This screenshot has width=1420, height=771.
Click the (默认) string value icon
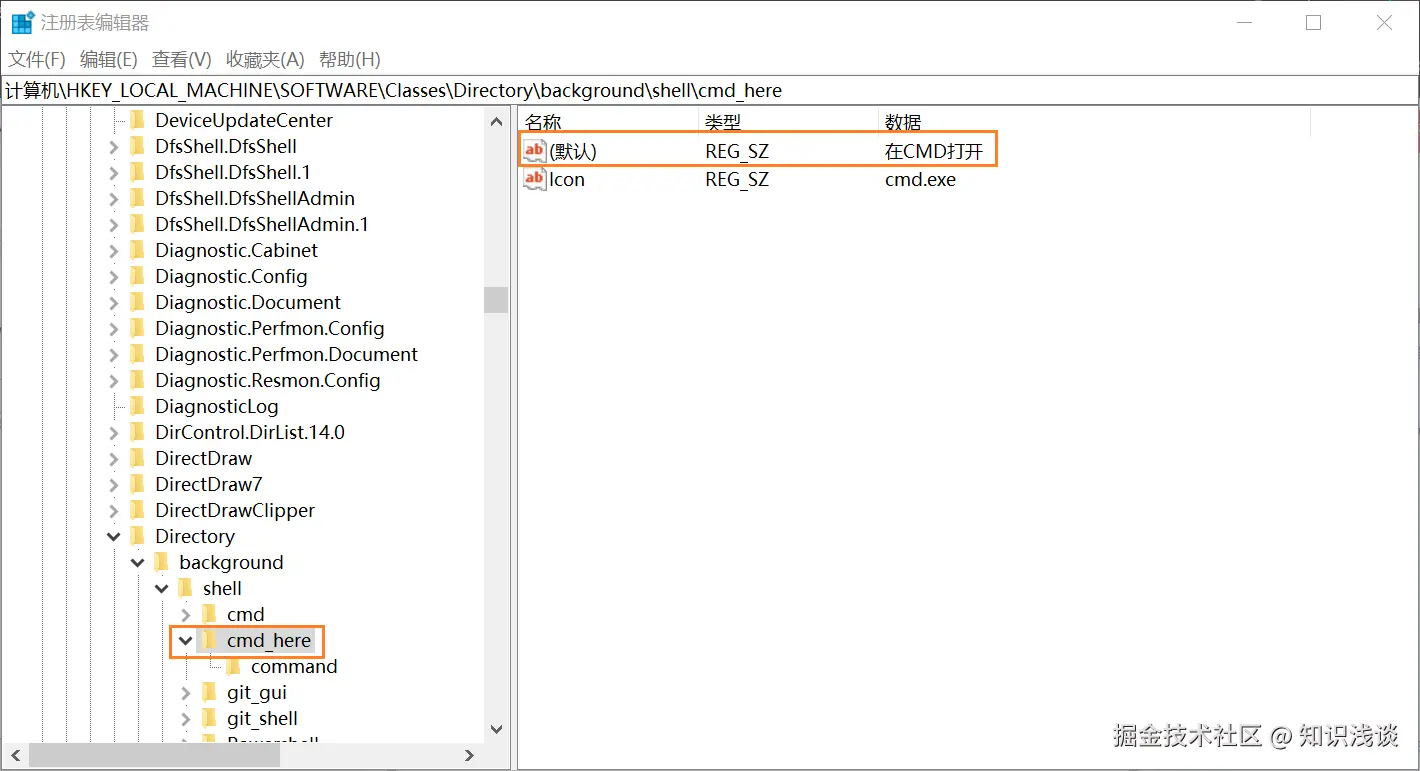point(535,151)
